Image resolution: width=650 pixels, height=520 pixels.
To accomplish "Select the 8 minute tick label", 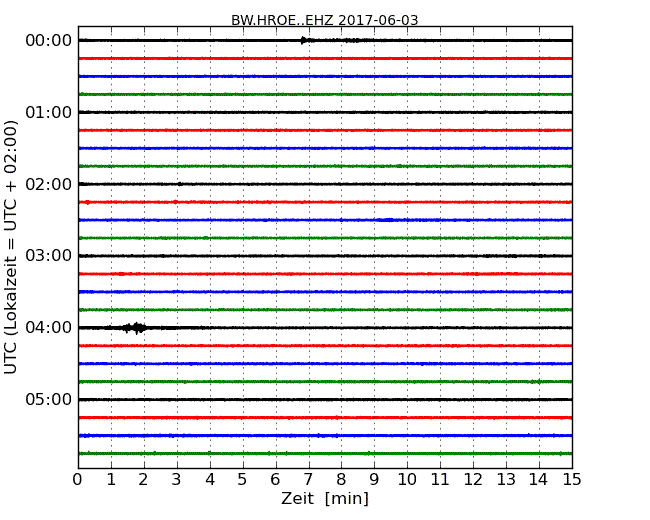I will (341, 479).
